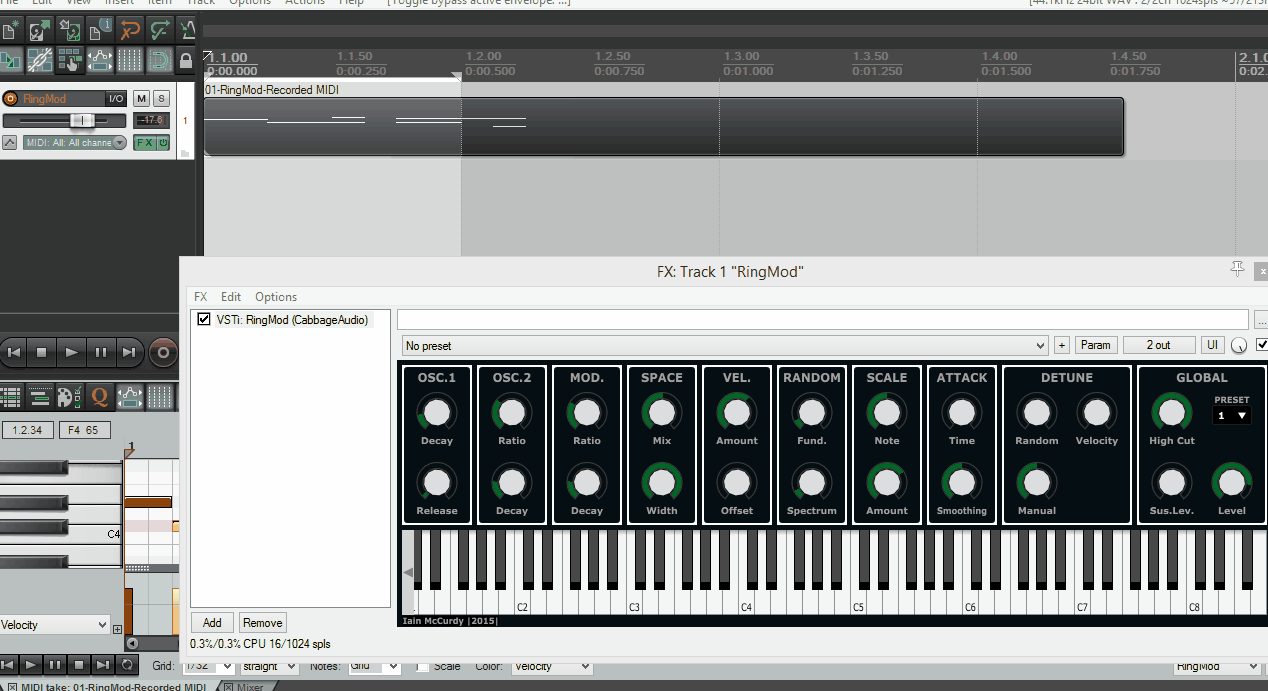
Task: Click the green Redo arrow icon
Action: coord(159,30)
